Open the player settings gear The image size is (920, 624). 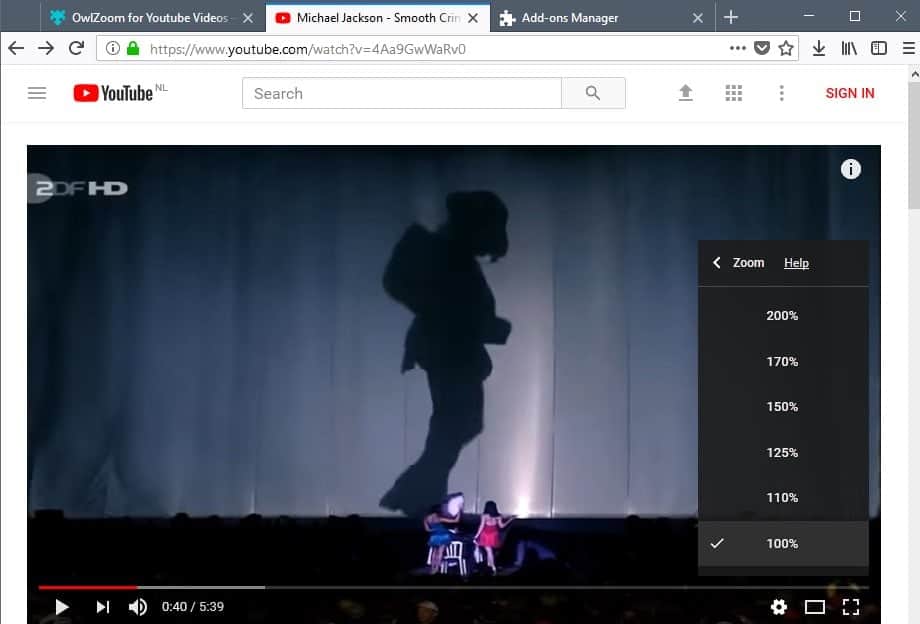pos(779,607)
